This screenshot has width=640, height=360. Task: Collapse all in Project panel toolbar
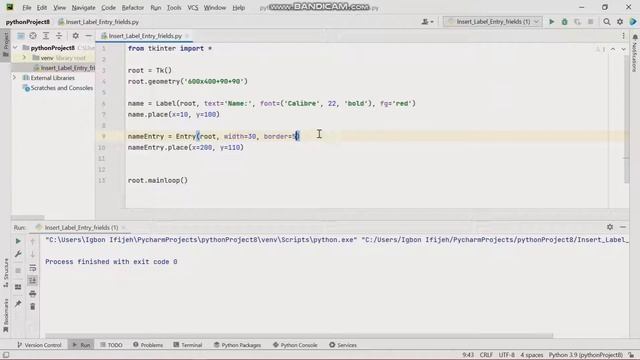click(x=59, y=36)
